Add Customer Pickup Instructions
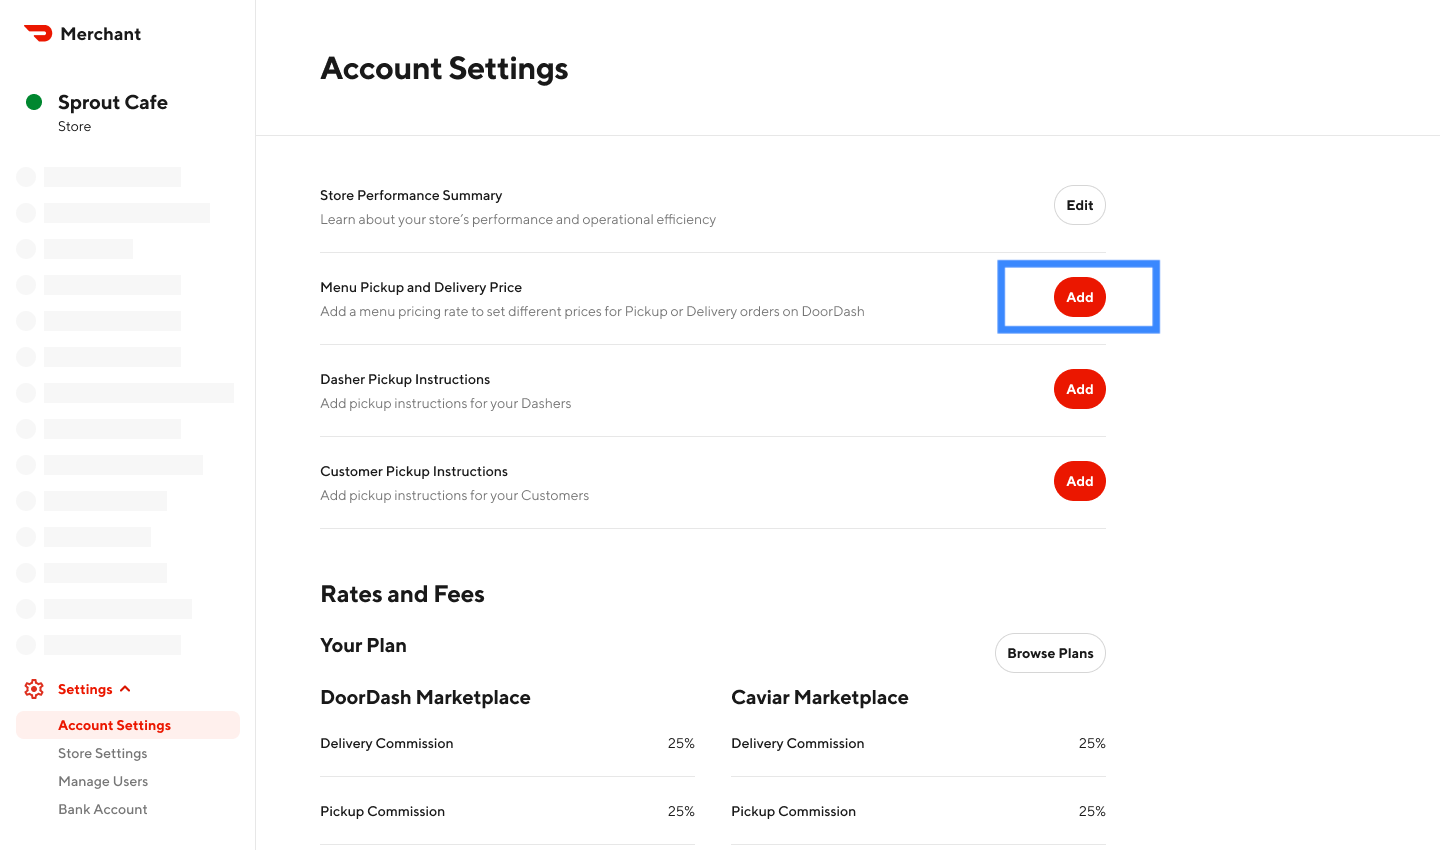 (x=1079, y=481)
